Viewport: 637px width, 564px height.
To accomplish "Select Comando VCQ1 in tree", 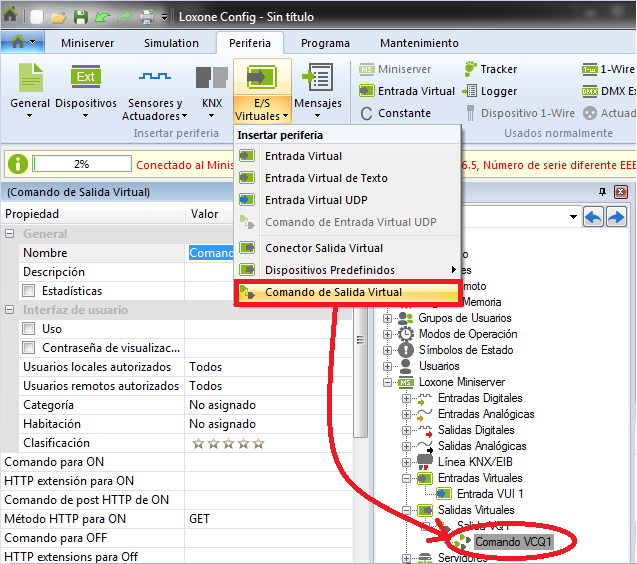I will [513, 542].
